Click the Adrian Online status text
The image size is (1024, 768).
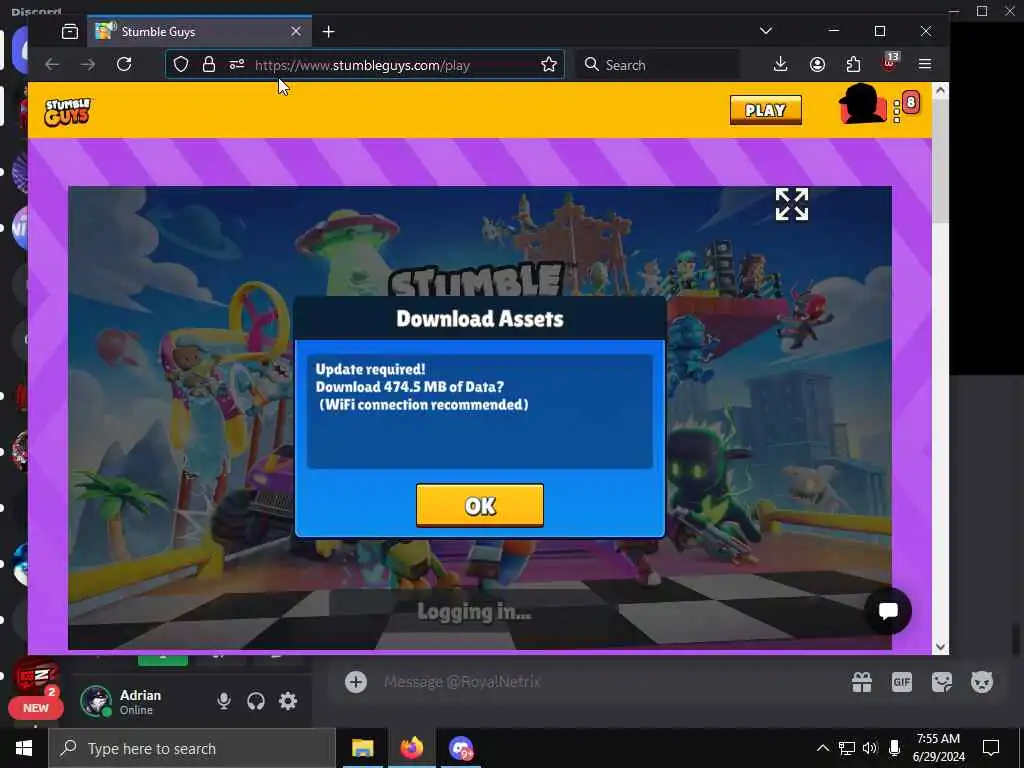pos(140,702)
